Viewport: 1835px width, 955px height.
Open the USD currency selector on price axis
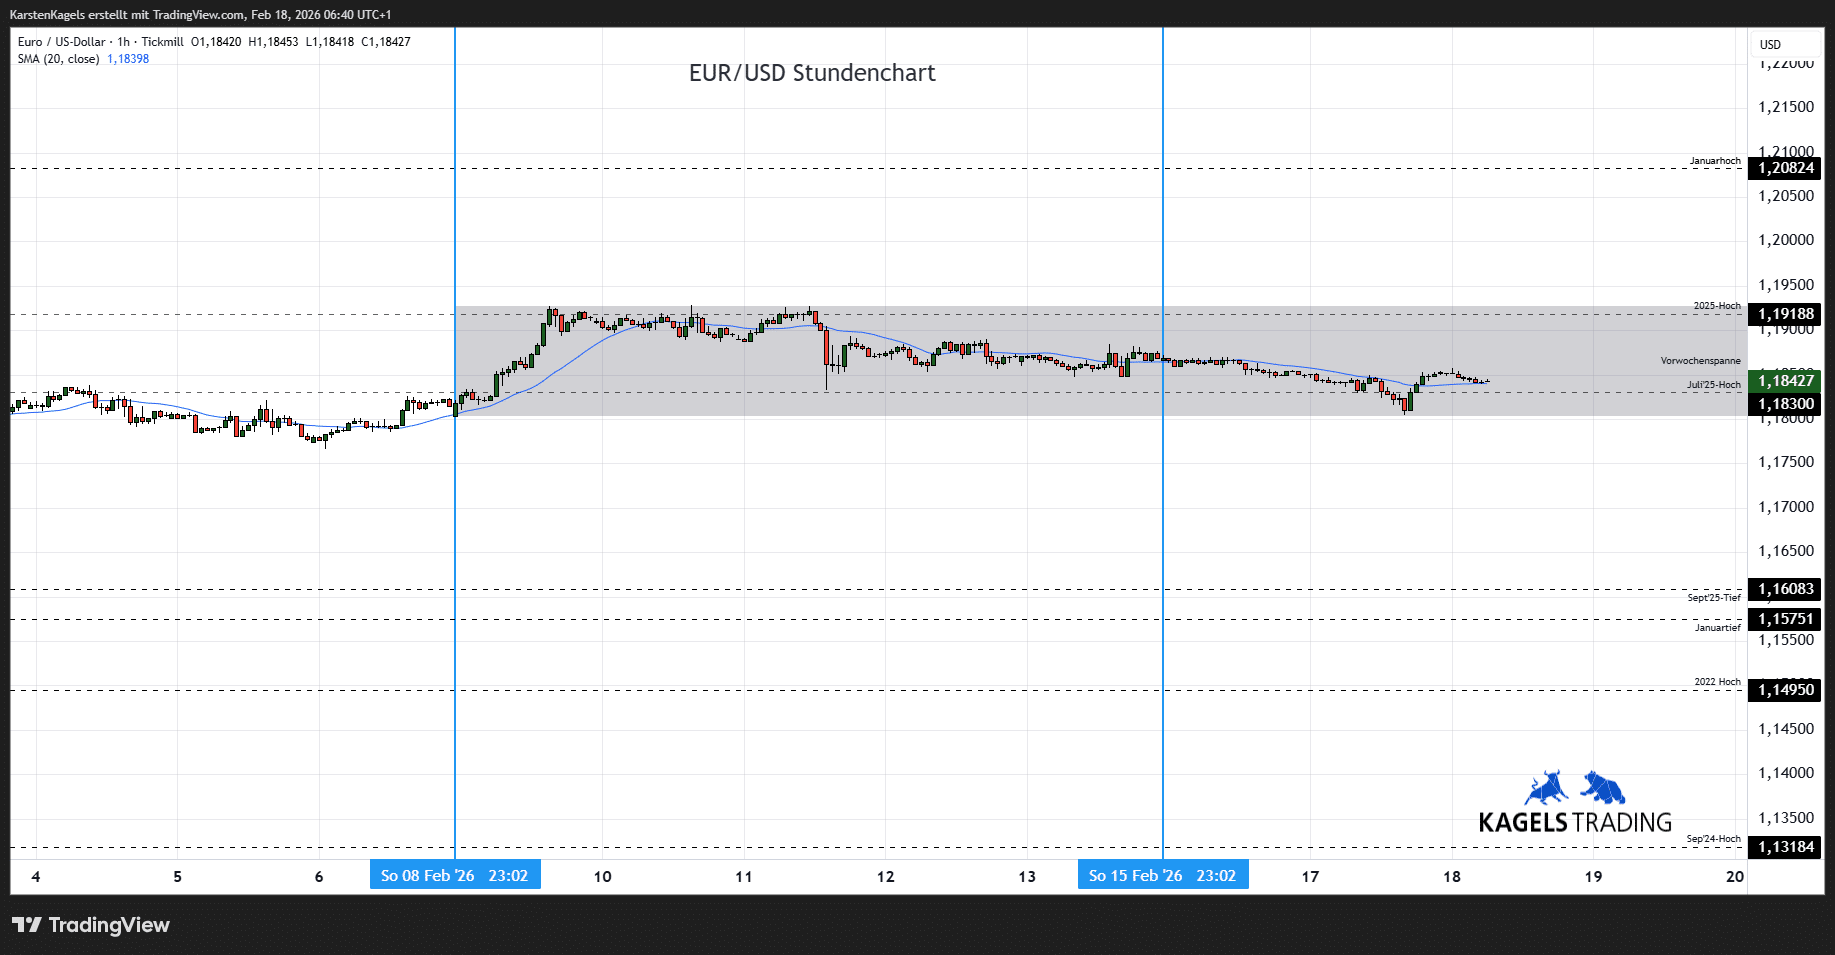pyautogui.click(x=1770, y=45)
